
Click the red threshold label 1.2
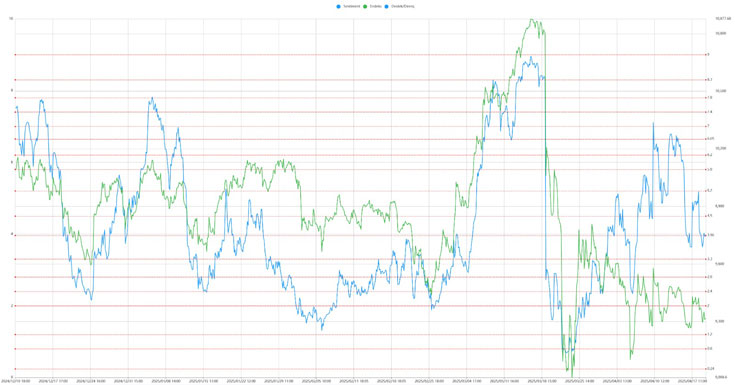coord(709,334)
